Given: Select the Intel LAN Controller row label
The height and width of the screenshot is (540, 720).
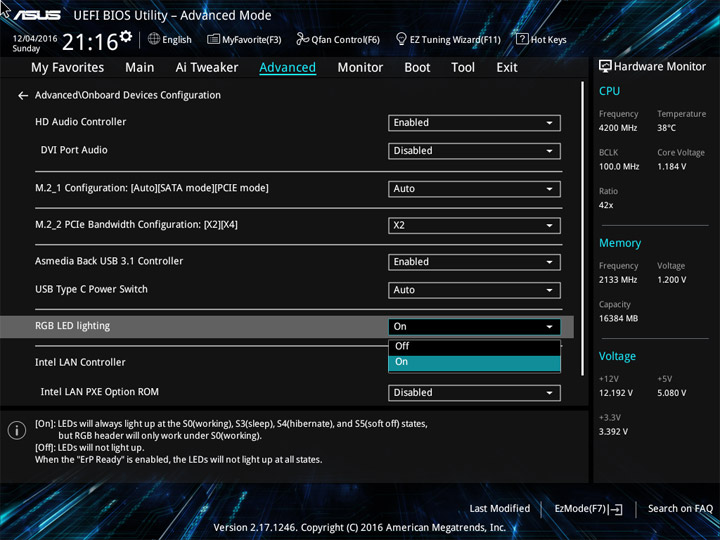Looking at the screenshot, I should pyautogui.click(x=80, y=362).
